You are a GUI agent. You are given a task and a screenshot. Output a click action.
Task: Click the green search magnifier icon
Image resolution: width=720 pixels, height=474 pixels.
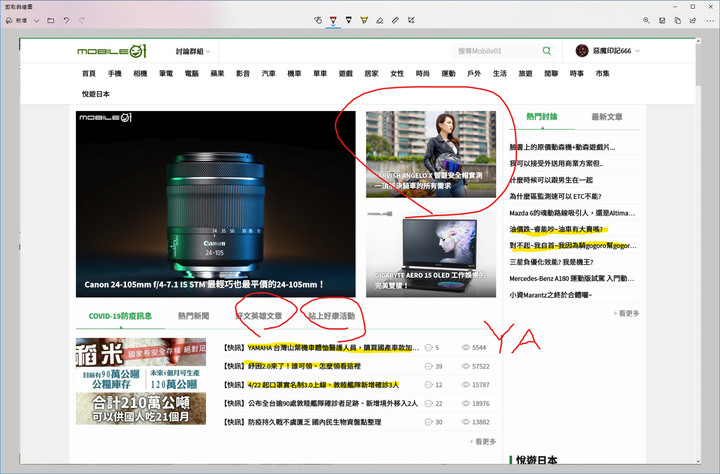tap(546, 51)
